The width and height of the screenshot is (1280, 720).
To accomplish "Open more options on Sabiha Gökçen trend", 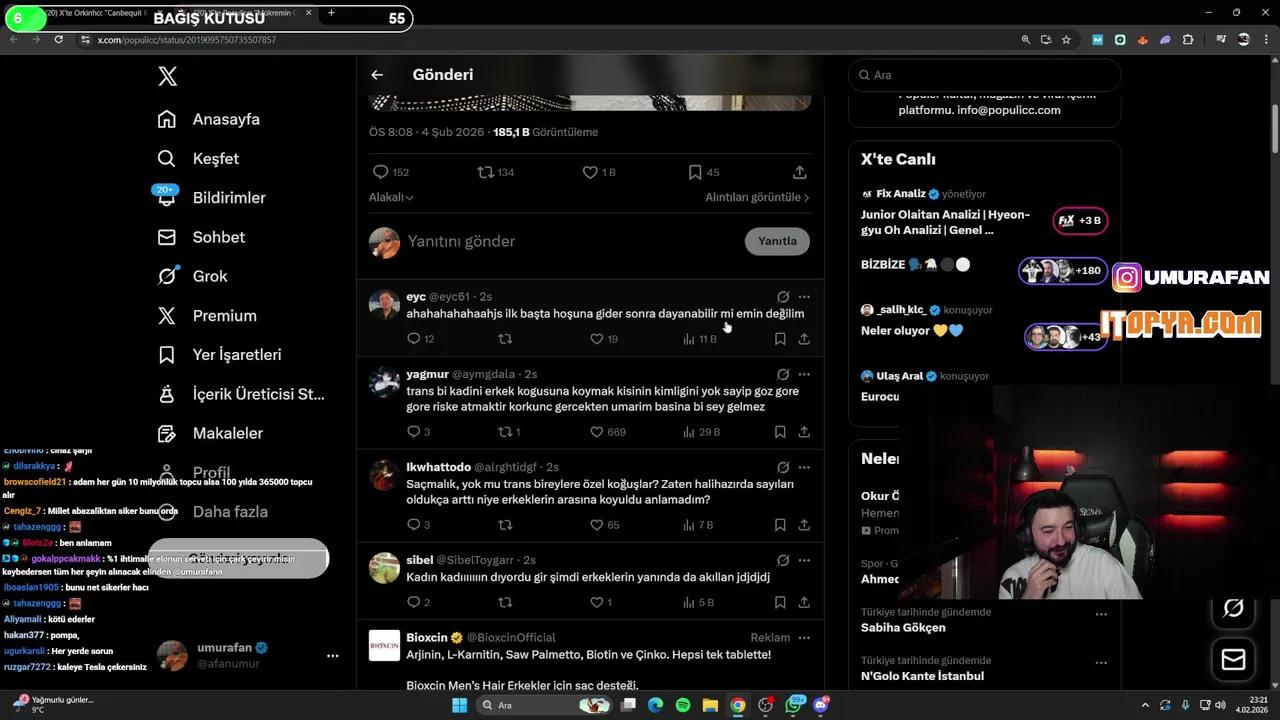I will point(1101,614).
